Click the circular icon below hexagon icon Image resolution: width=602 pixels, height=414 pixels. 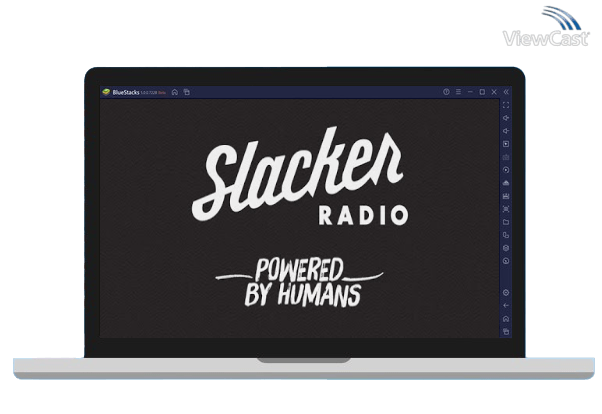506,261
